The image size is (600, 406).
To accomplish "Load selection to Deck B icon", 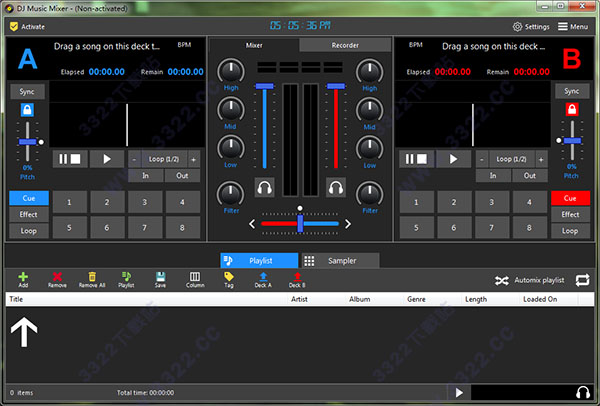I will [x=297, y=277].
